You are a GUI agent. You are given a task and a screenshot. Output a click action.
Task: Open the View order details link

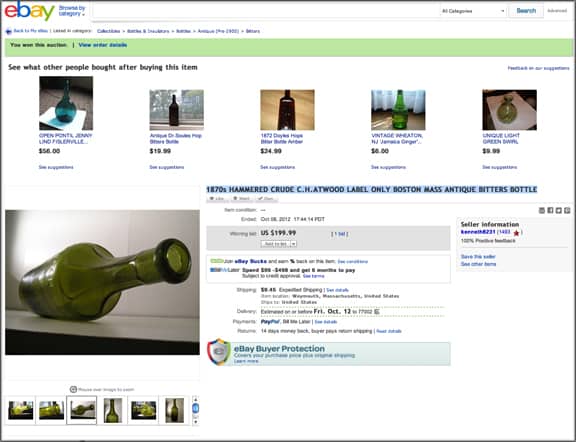(103, 45)
